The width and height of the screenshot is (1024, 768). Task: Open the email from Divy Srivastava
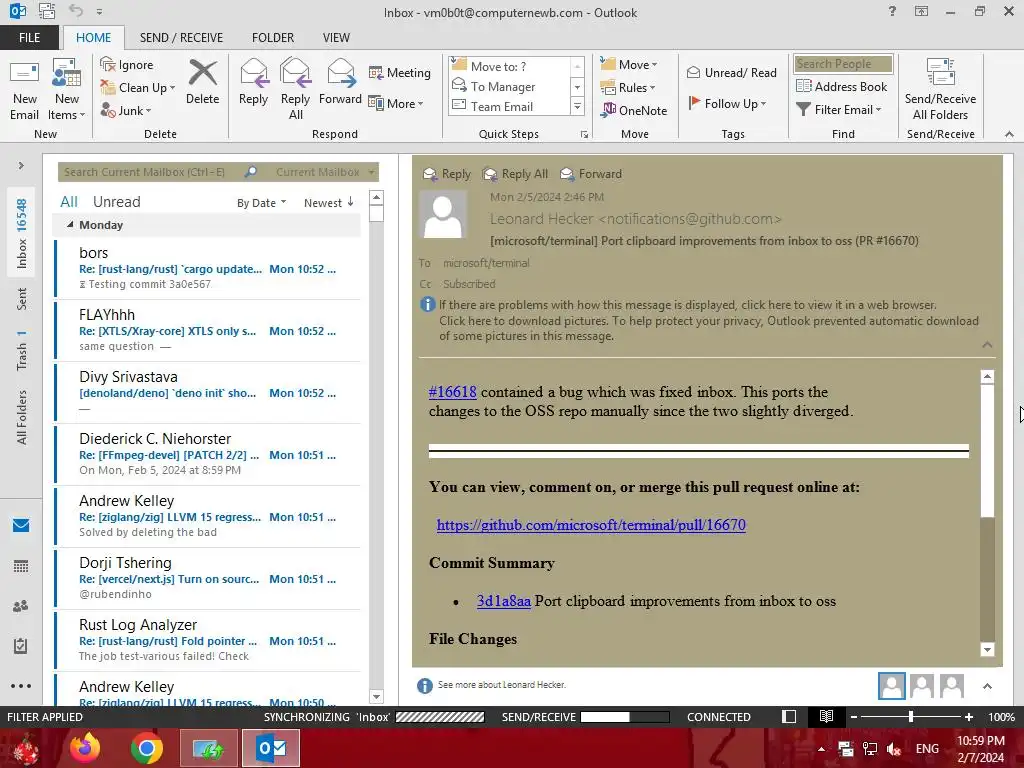point(208,392)
